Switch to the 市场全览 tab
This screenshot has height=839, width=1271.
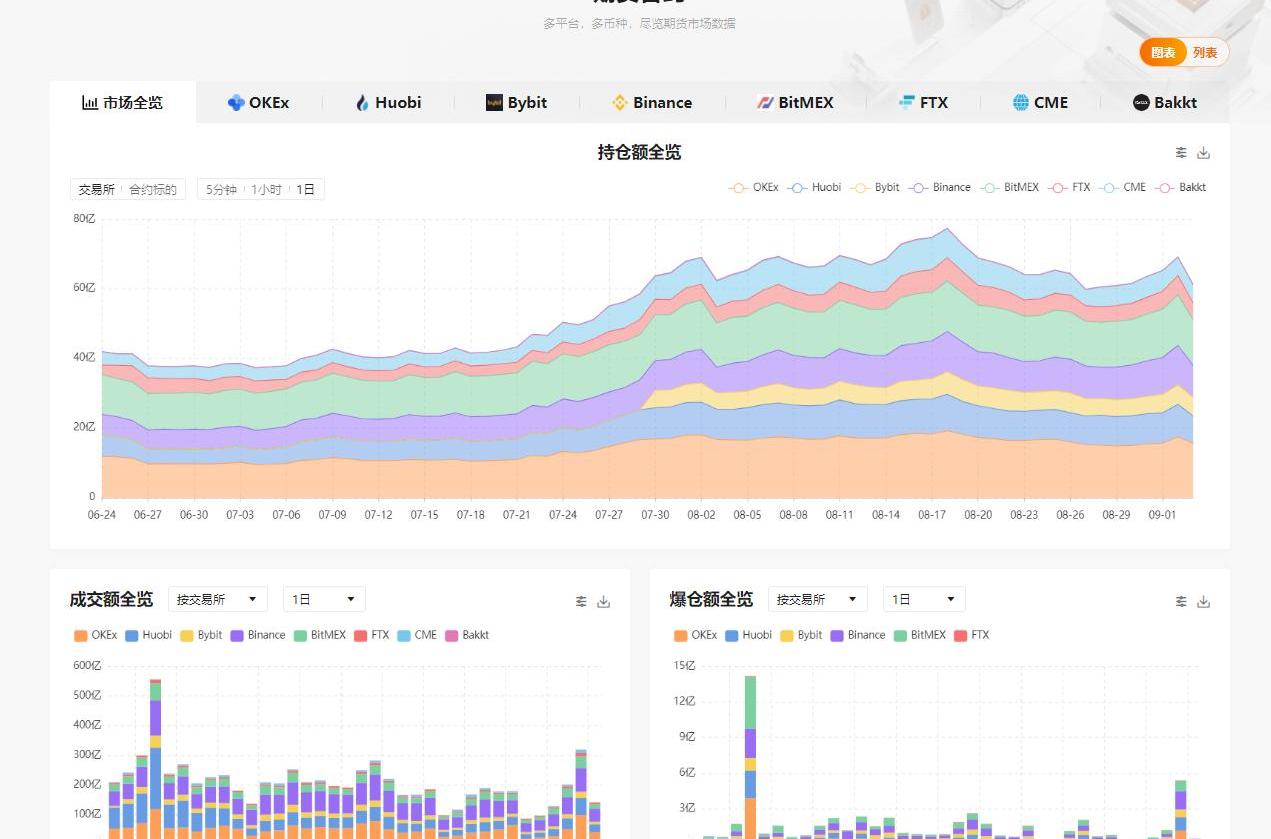[123, 102]
